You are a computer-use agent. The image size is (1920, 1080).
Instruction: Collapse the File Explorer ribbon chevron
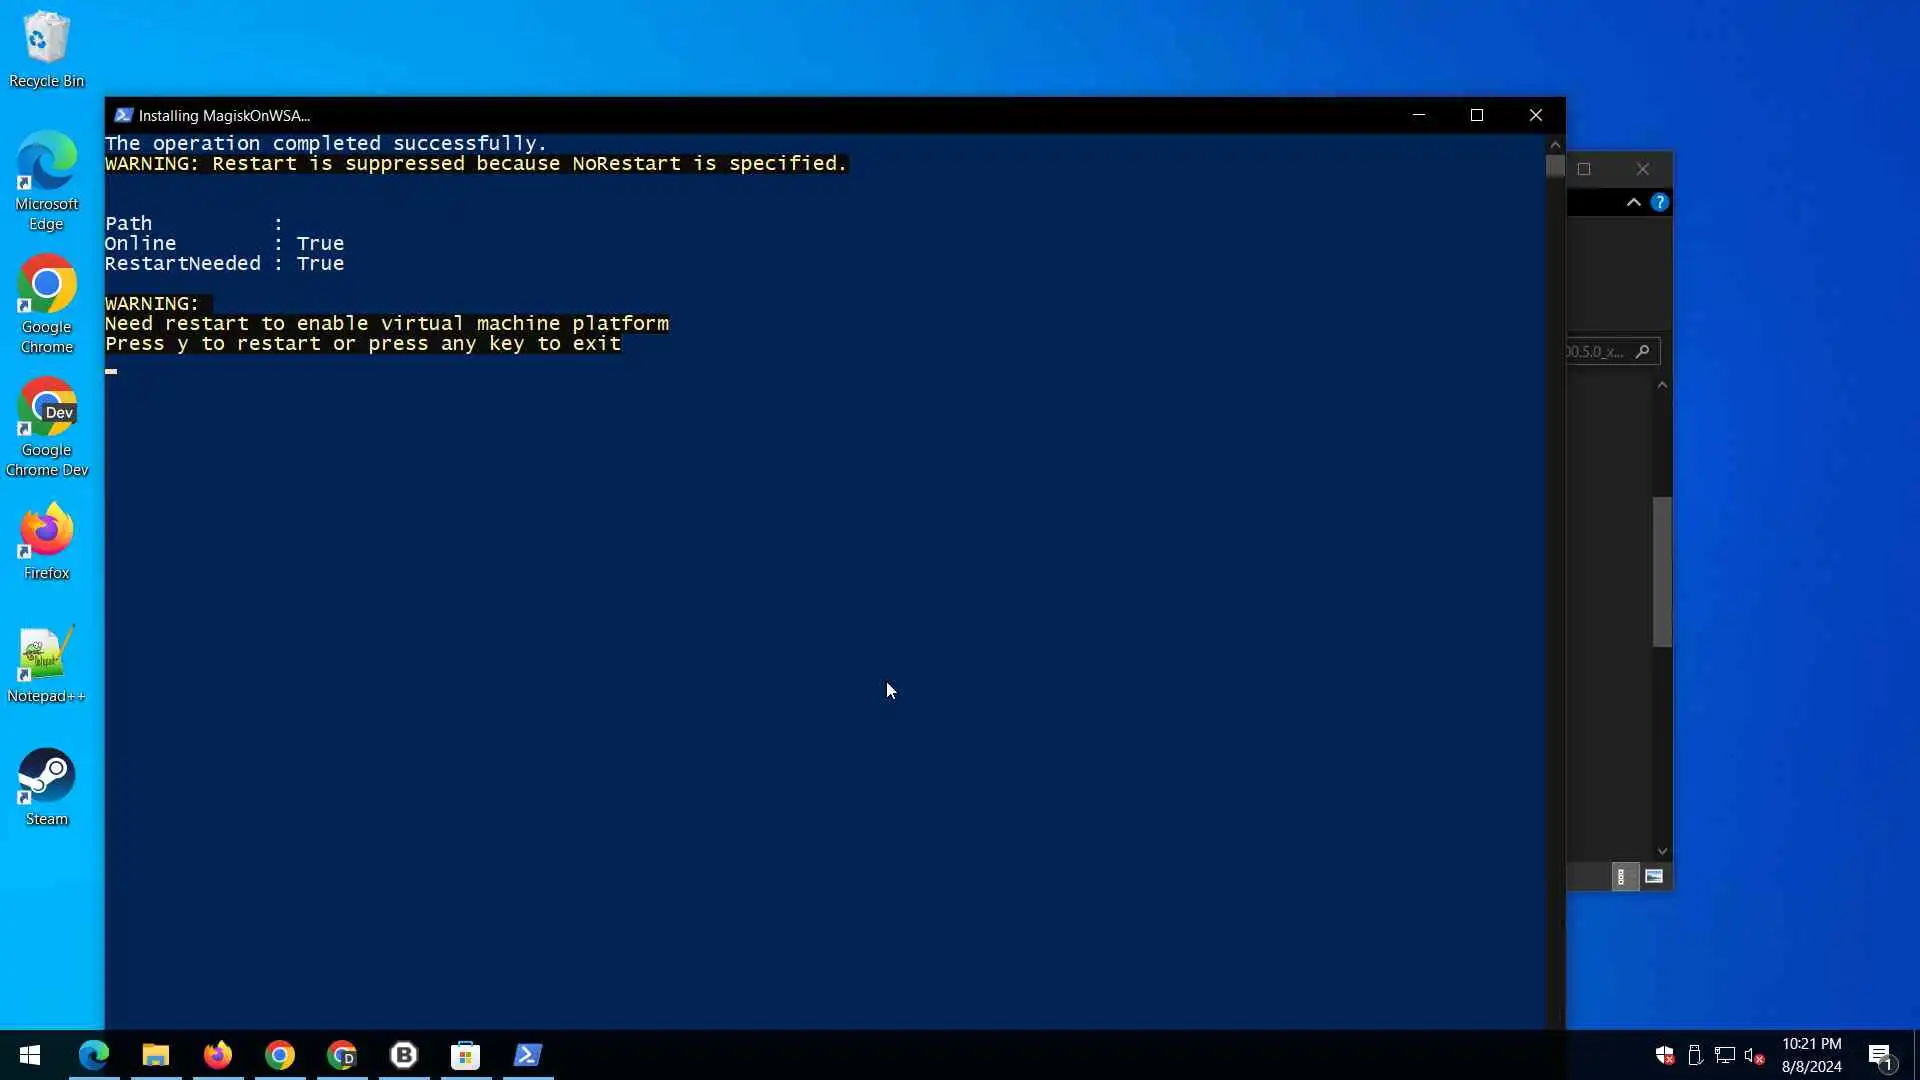[1634, 202]
